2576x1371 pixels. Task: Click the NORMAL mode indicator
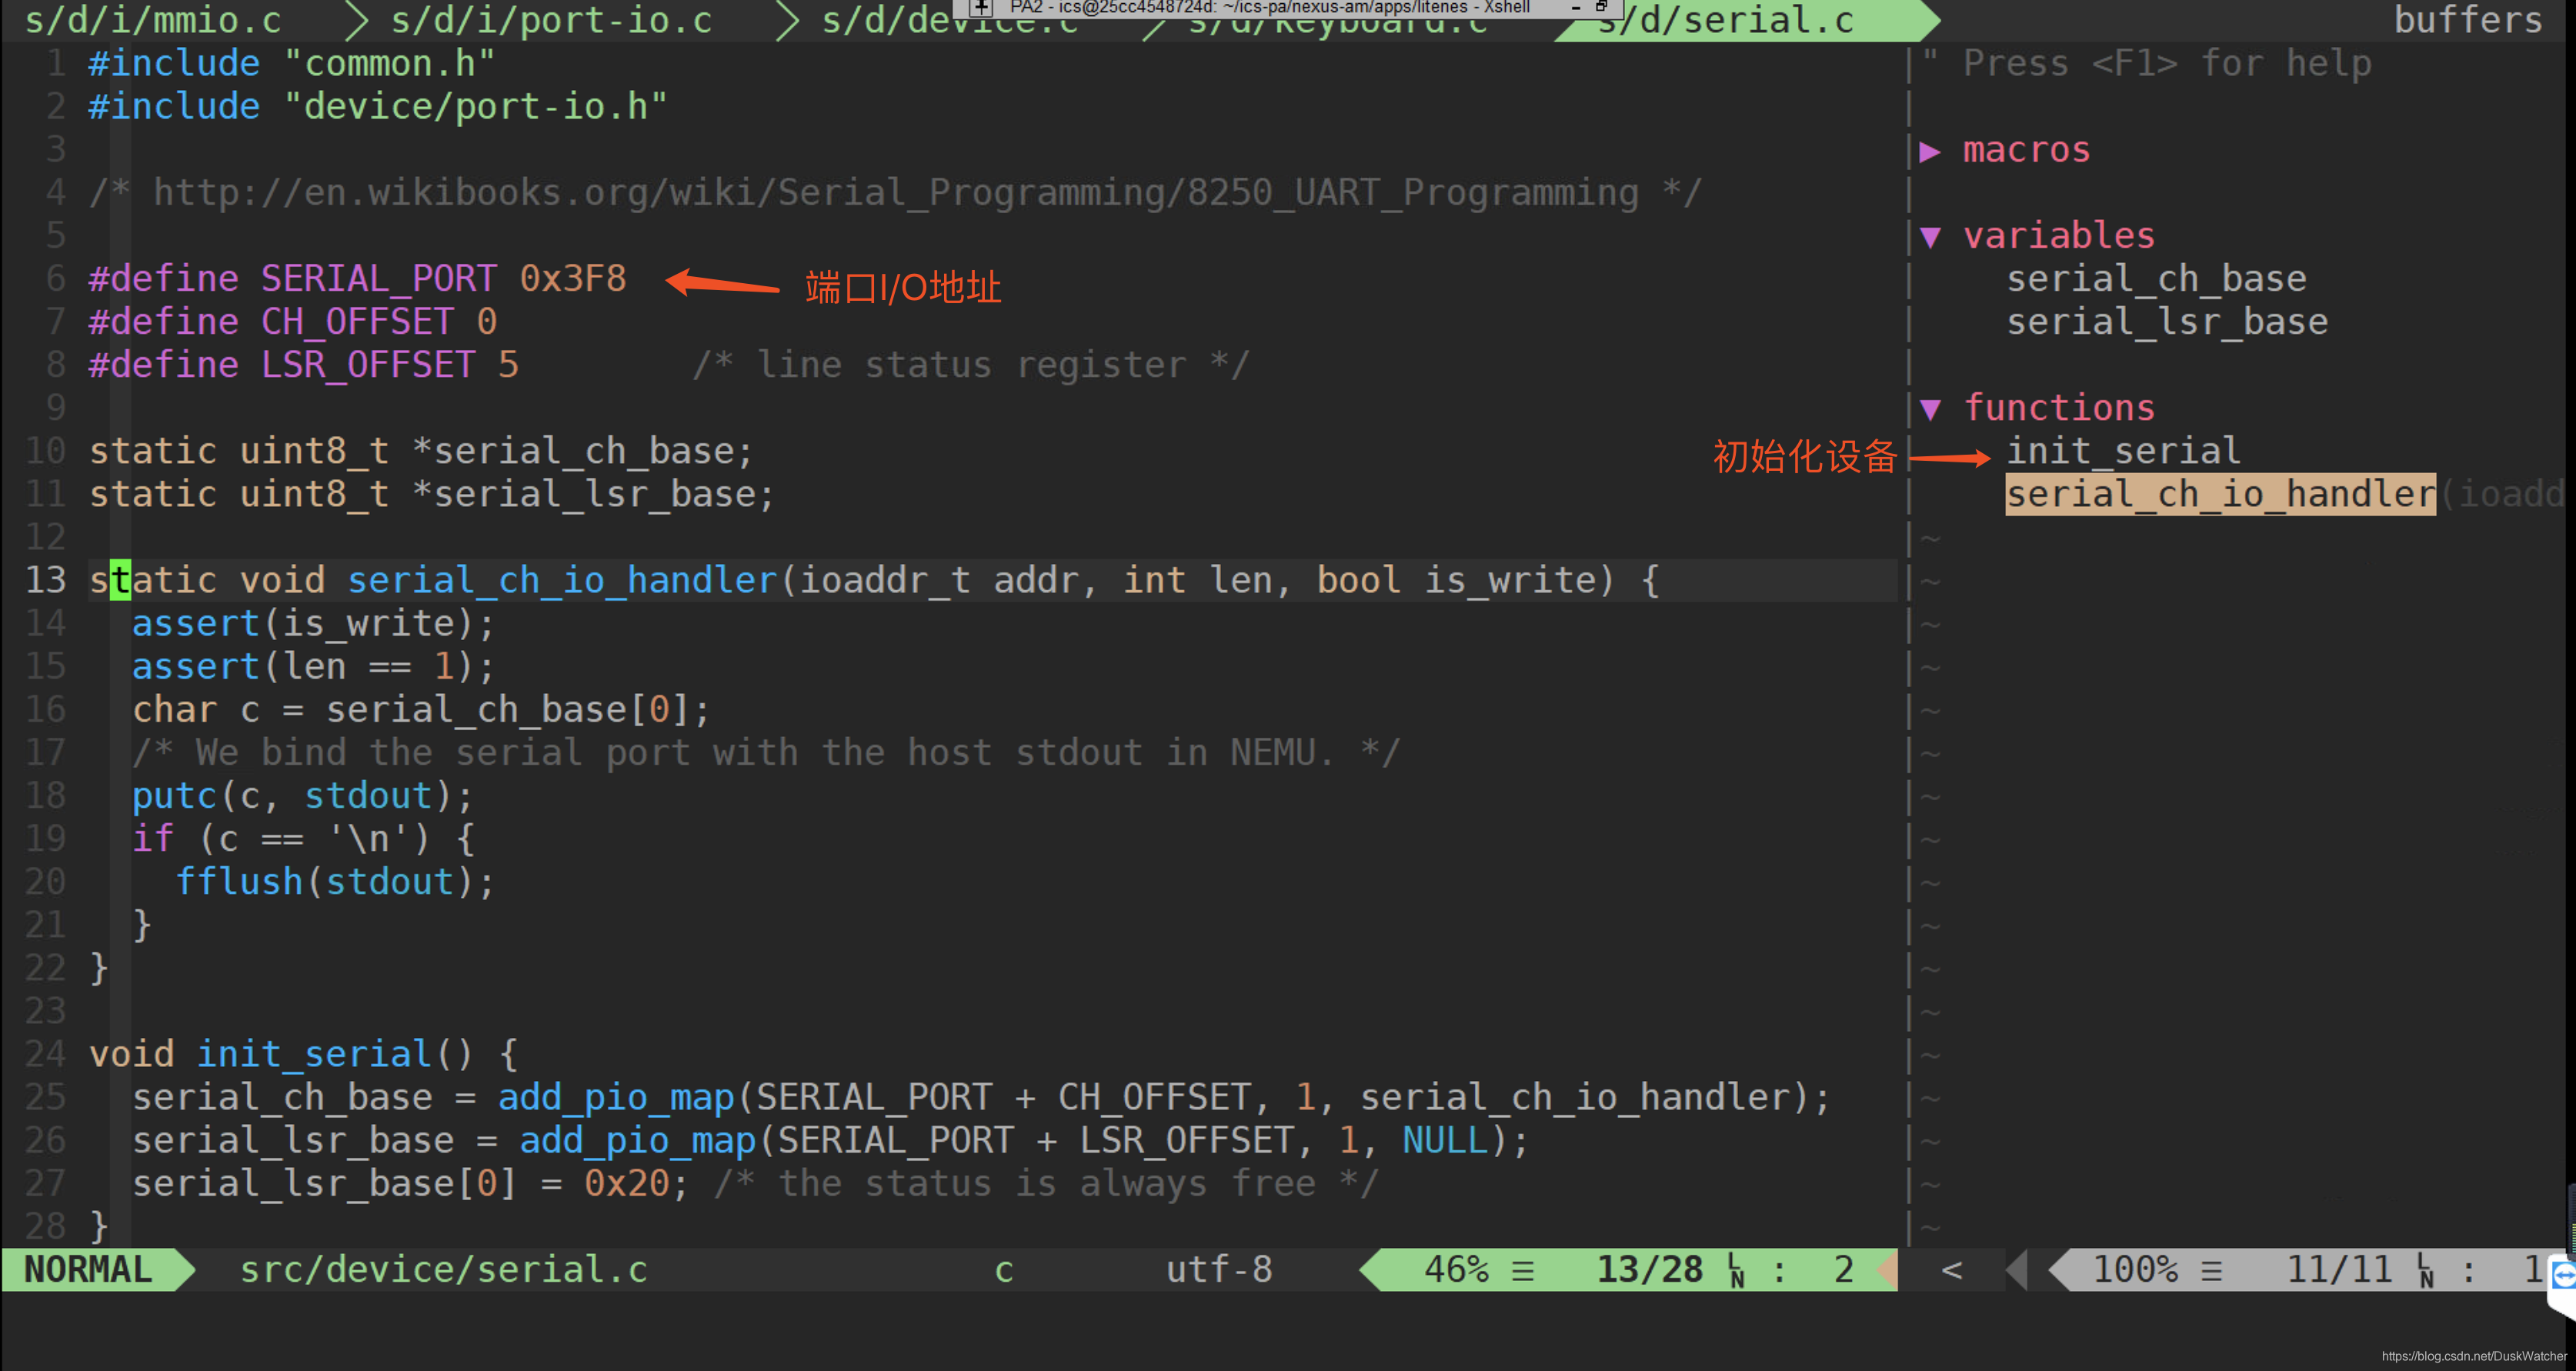(x=88, y=1269)
